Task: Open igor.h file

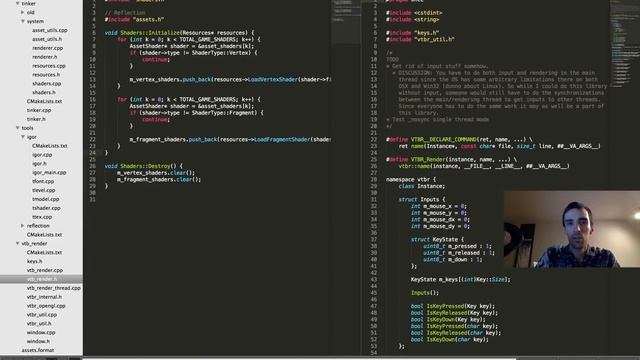Action: 39,164
